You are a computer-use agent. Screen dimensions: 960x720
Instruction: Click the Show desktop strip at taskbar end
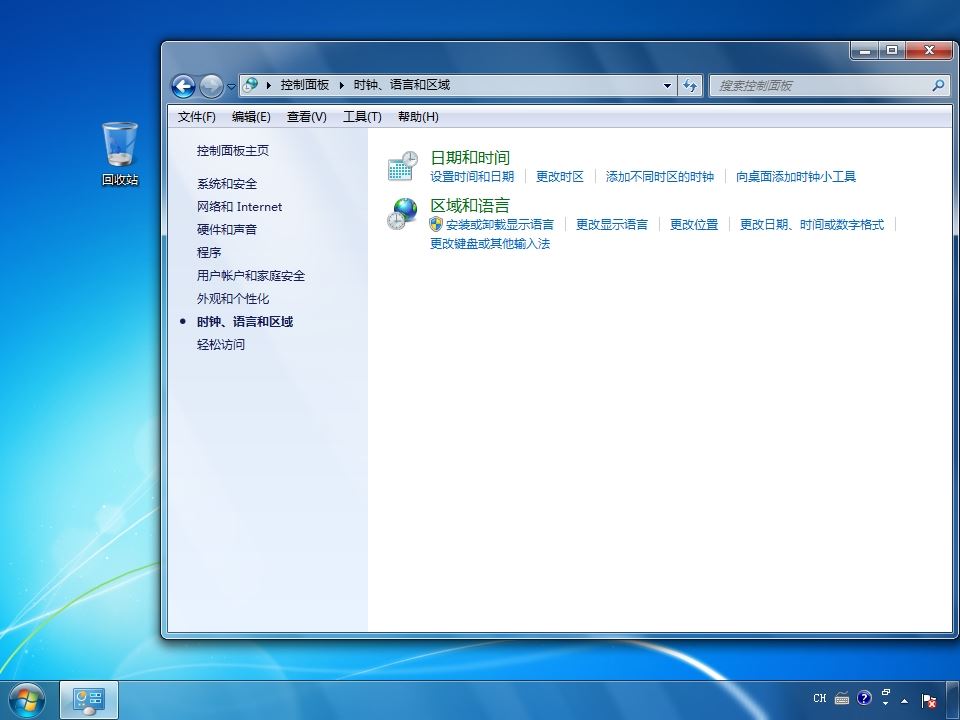coord(953,700)
